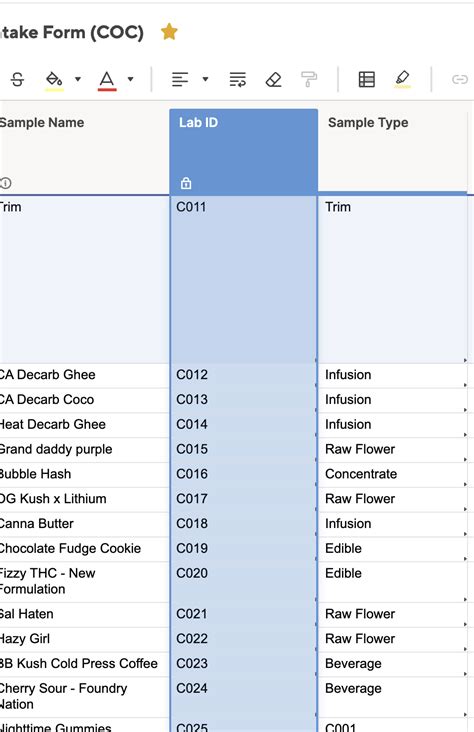474x732 pixels.
Task: Expand the text color dropdown arrow
Action: 131,79
